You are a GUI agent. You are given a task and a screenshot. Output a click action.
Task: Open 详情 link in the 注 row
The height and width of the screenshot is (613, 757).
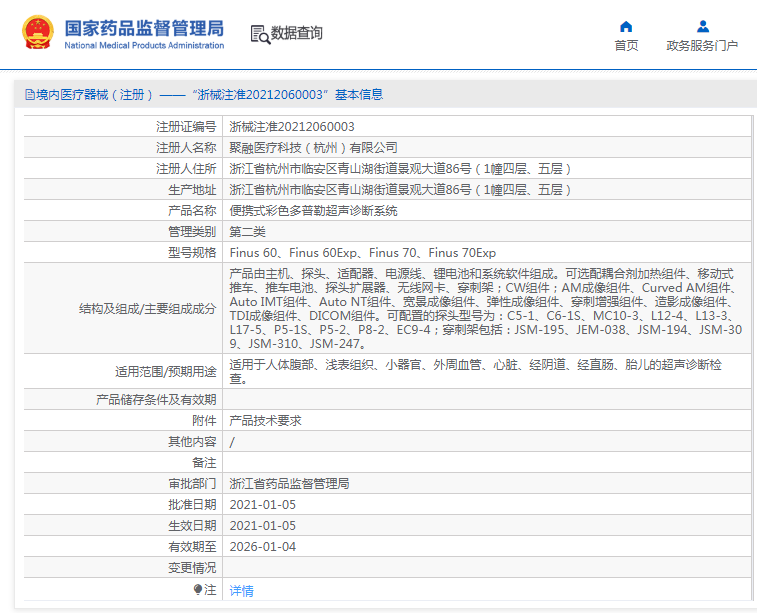click(x=241, y=590)
